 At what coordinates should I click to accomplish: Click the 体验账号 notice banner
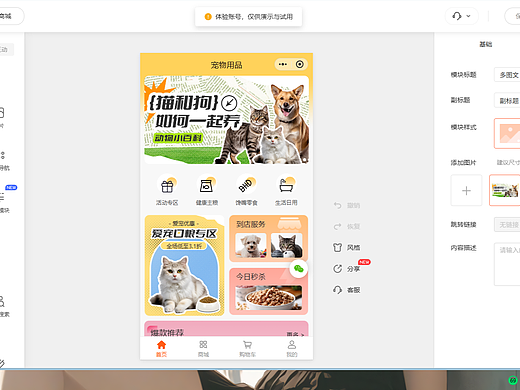249,17
